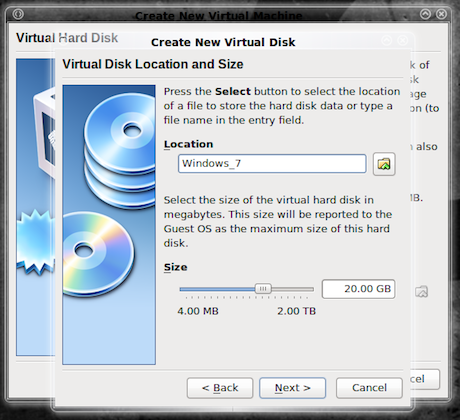Click the Create New Virtual Disk title bar
This screenshot has height=420, width=460.
pos(223,42)
